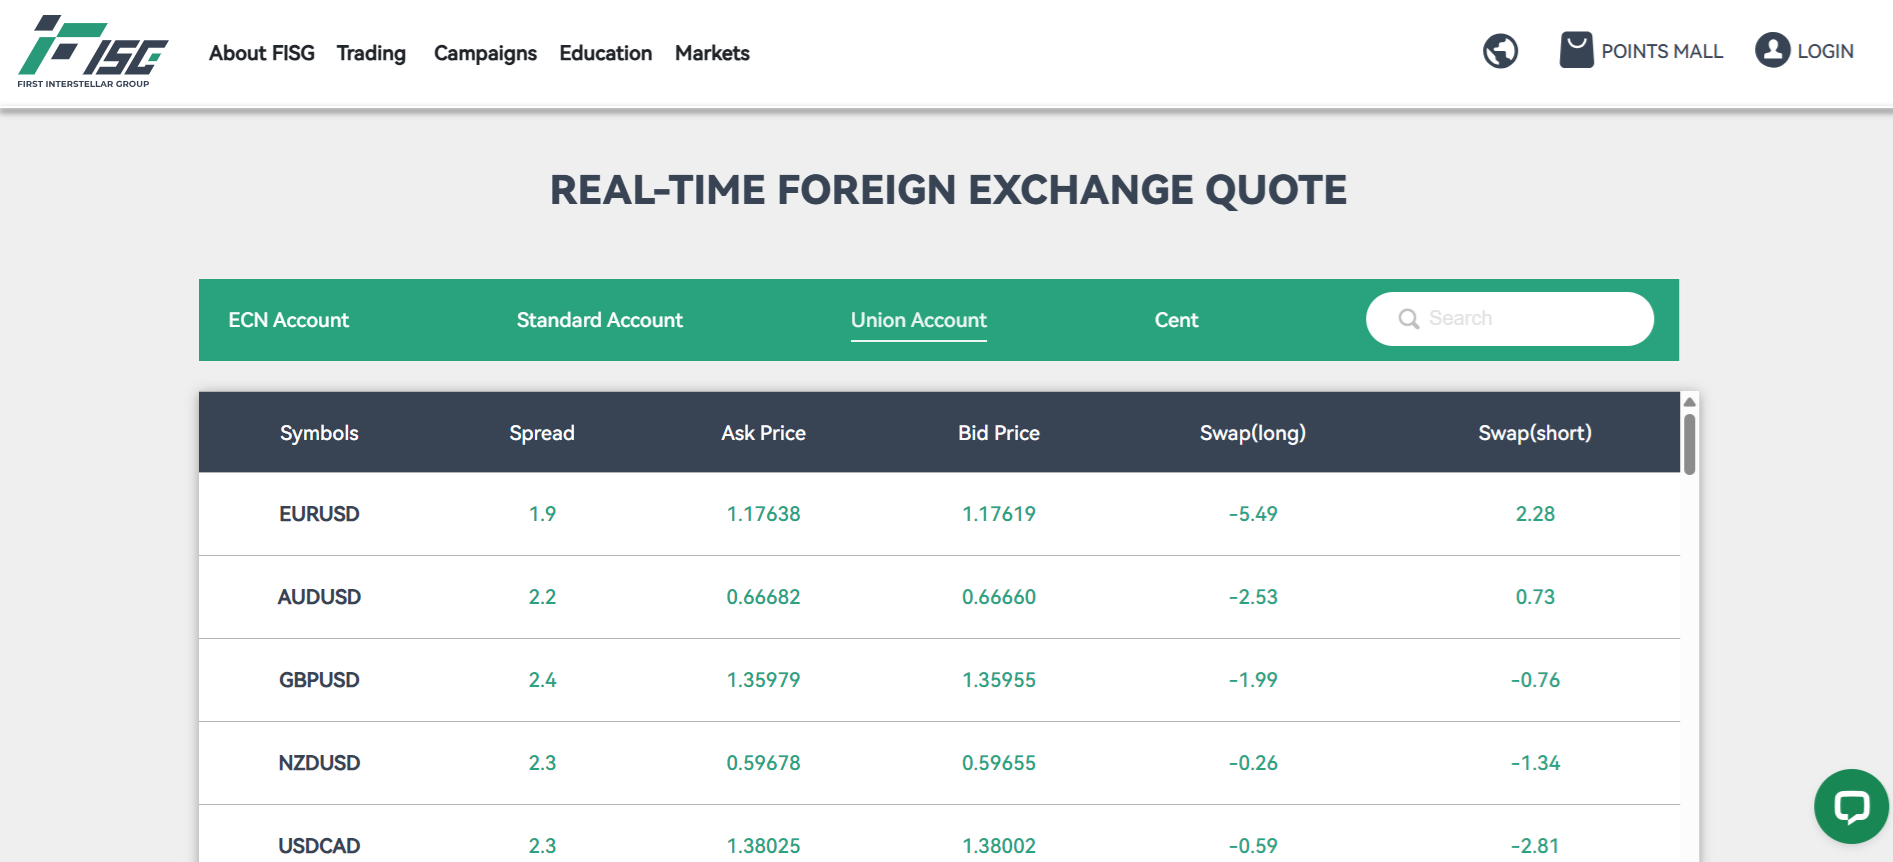Click the Real-Time Foreign Exchange Quote heading
The height and width of the screenshot is (862, 1893).
click(x=948, y=190)
